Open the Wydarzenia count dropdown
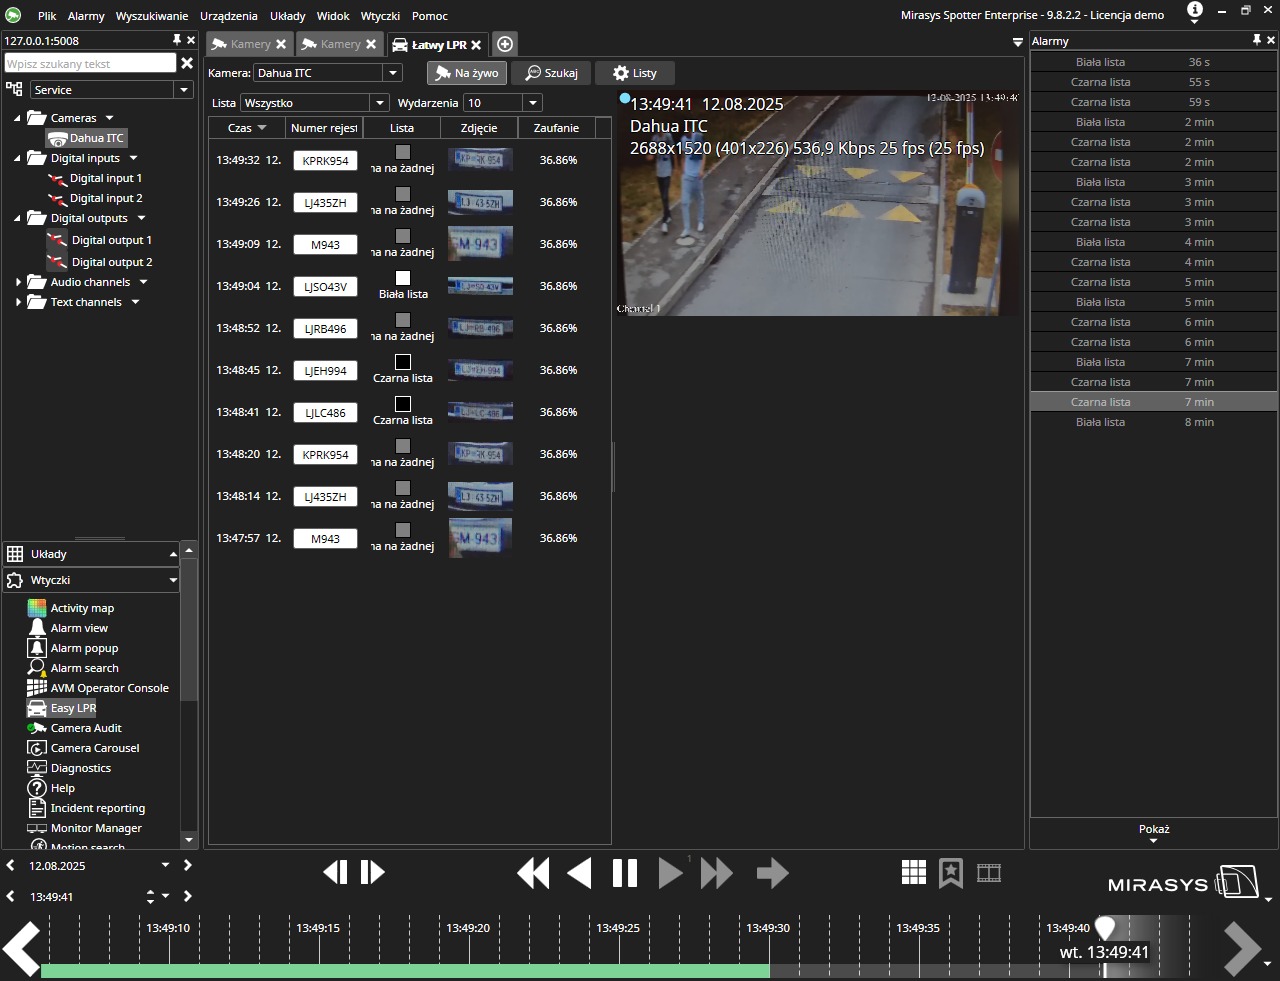 point(533,103)
